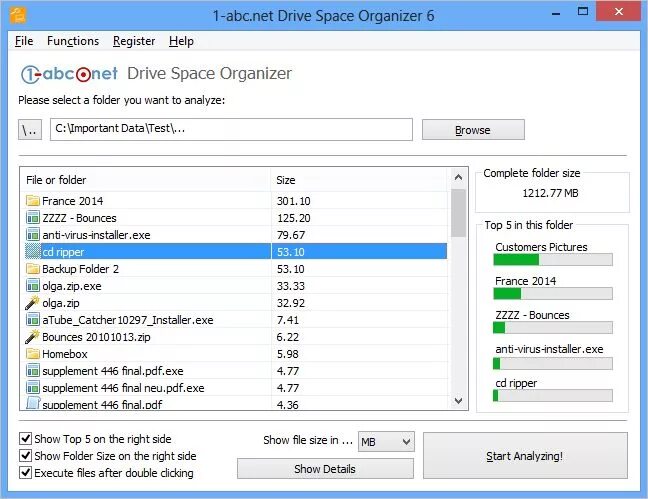The width and height of the screenshot is (648, 499).
Task: Click the file list scroll up arrow
Action: pyautogui.click(x=458, y=177)
